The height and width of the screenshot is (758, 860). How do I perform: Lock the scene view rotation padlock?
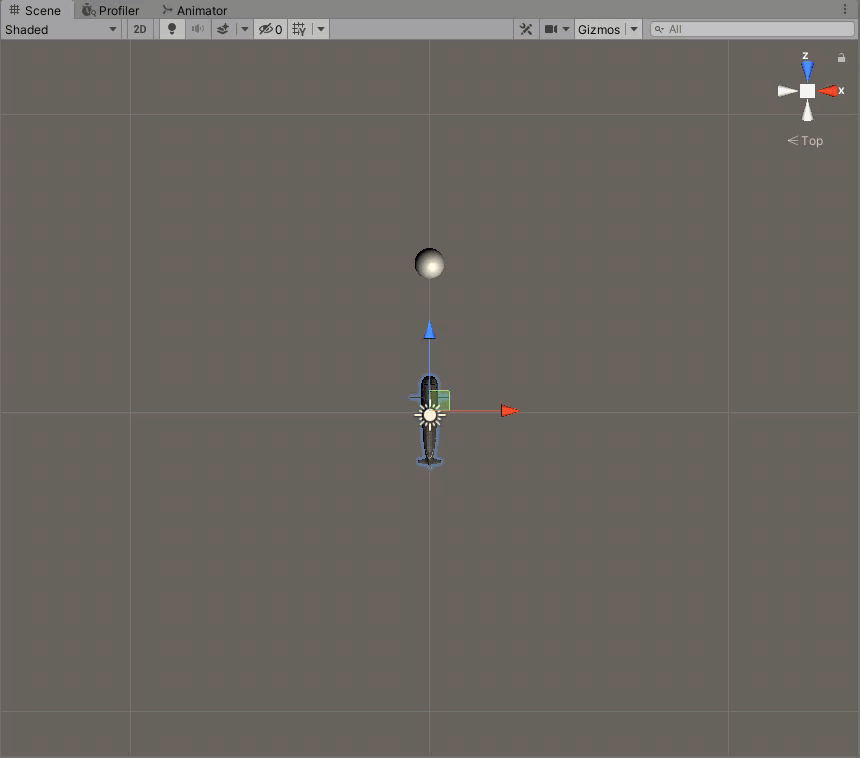[x=841, y=58]
